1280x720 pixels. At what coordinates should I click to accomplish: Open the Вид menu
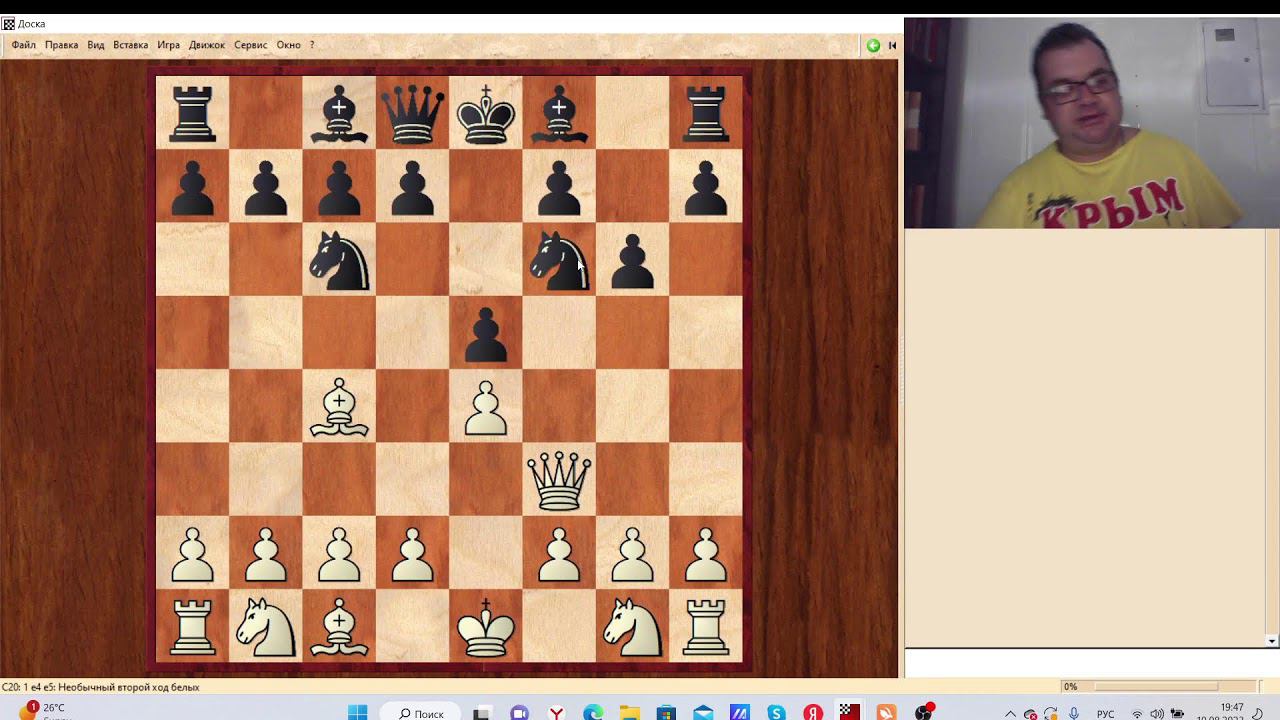[96, 45]
